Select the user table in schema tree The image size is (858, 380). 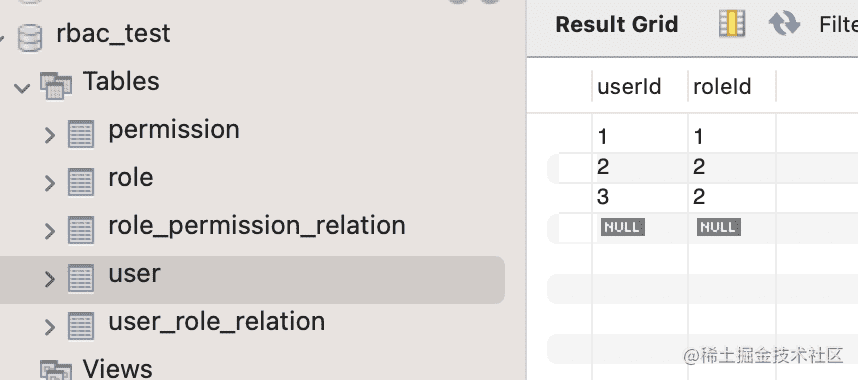[x=252, y=280]
